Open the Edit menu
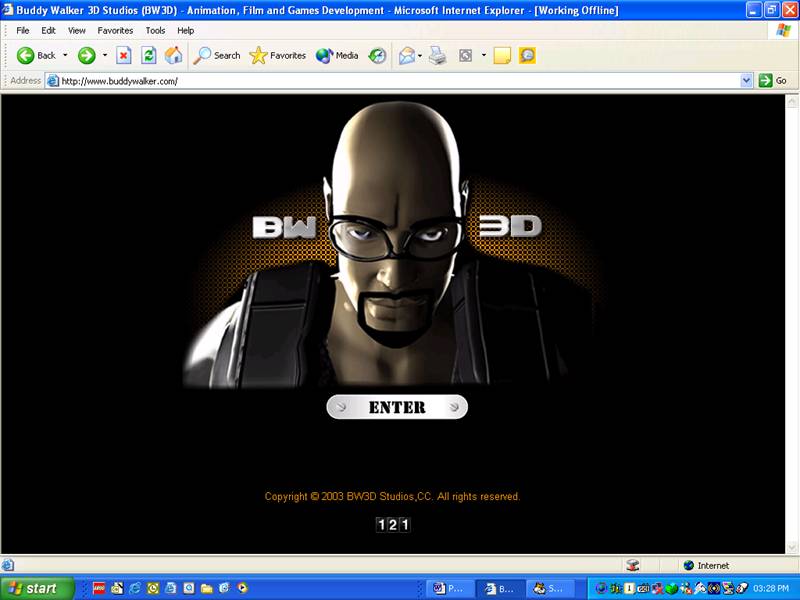This screenshot has height=600, width=800. coord(48,31)
